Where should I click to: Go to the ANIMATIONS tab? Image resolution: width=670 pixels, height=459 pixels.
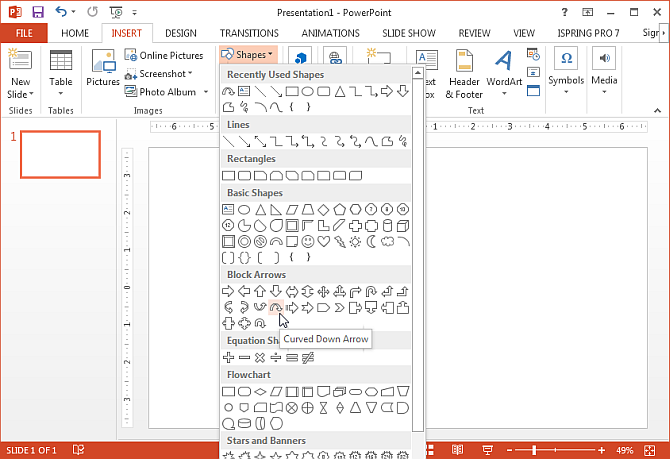pos(330,33)
